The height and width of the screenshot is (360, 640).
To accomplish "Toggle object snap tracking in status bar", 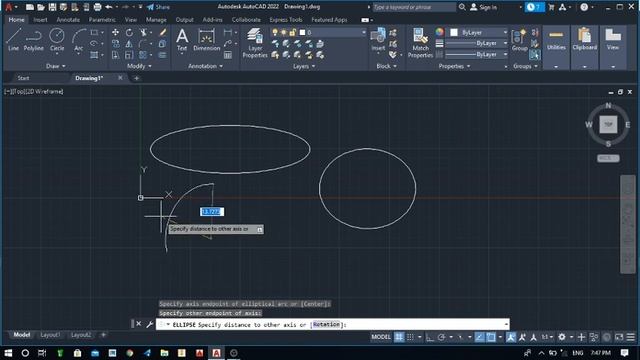I will [479, 337].
